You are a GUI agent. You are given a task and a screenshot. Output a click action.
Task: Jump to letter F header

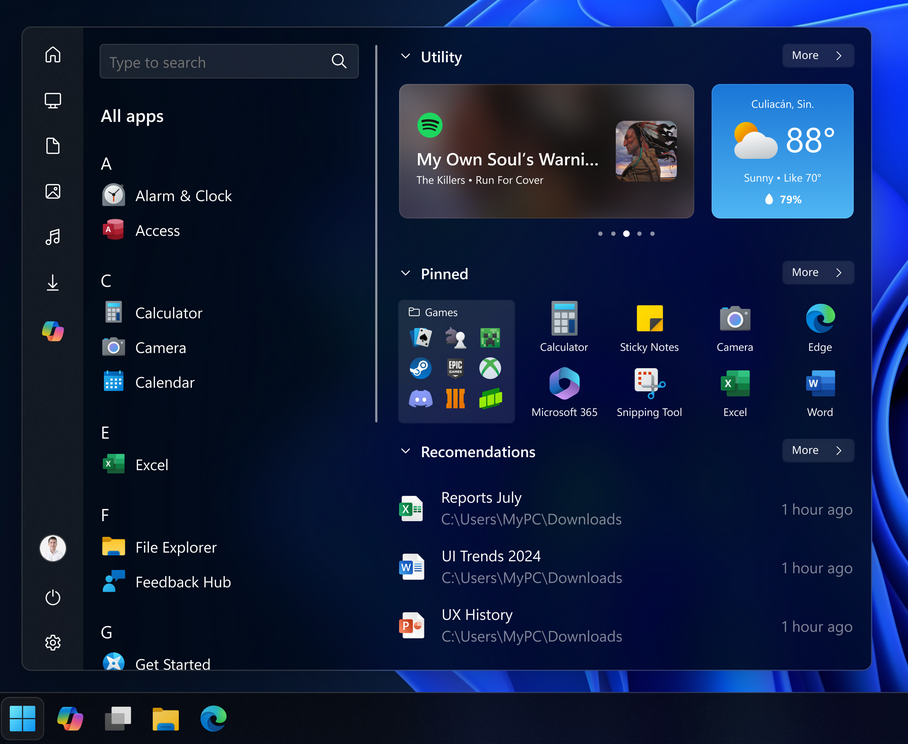click(x=105, y=515)
